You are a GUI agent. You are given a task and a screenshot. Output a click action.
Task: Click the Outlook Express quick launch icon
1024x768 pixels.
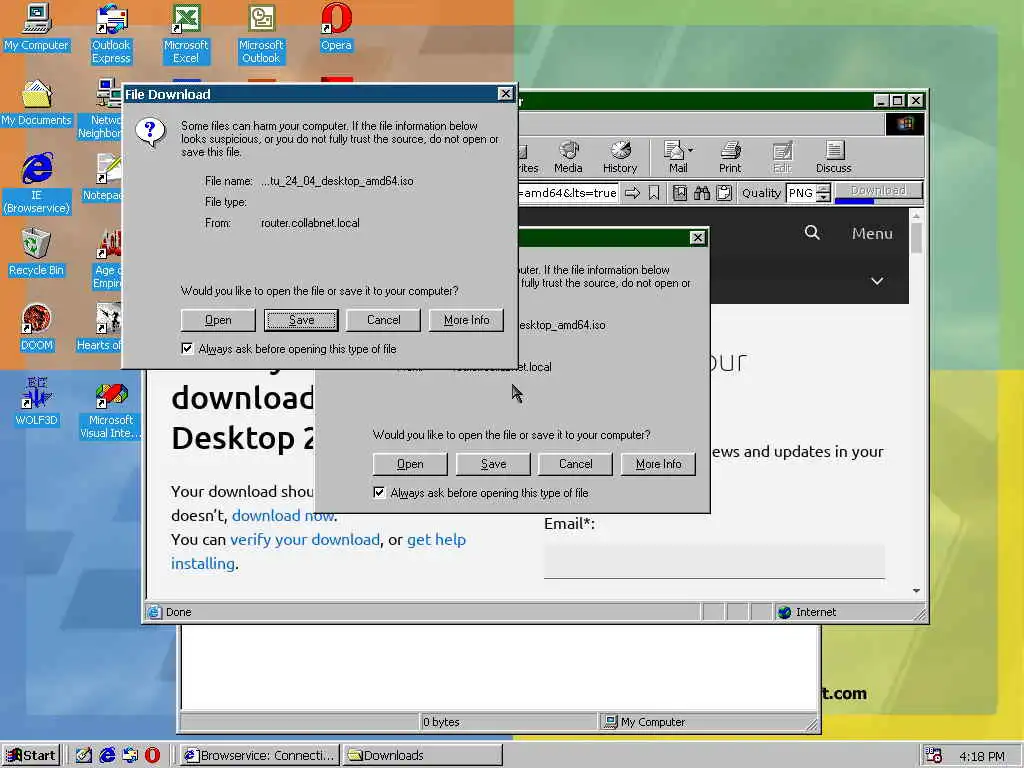point(130,755)
